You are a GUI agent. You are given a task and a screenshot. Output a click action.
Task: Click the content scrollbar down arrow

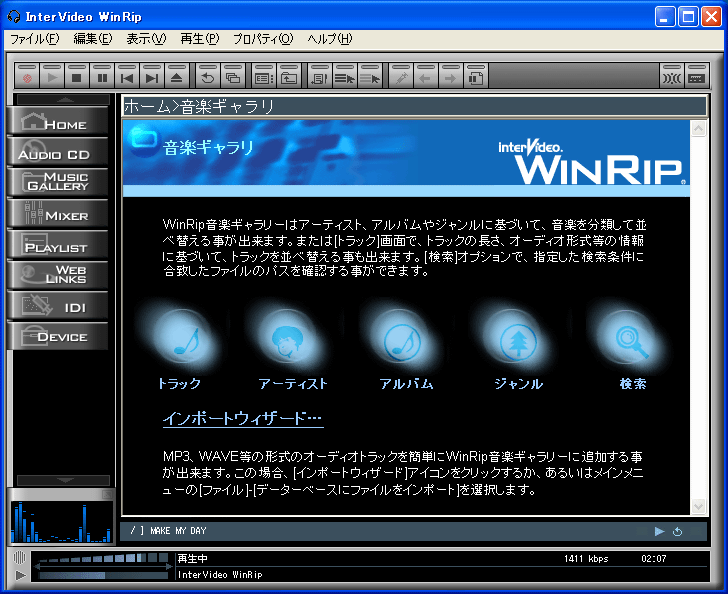coord(698,506)
